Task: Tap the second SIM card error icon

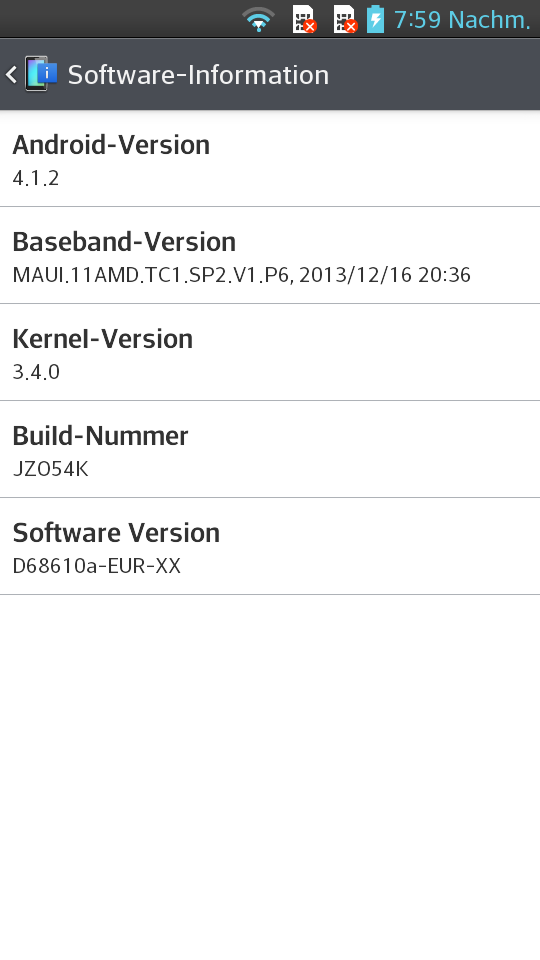Action: tap(345, 20)
